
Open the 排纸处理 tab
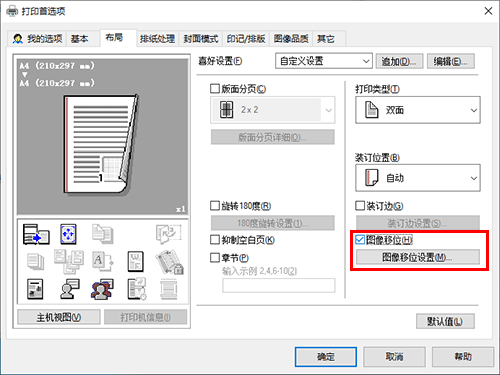(x=157, y=39)
